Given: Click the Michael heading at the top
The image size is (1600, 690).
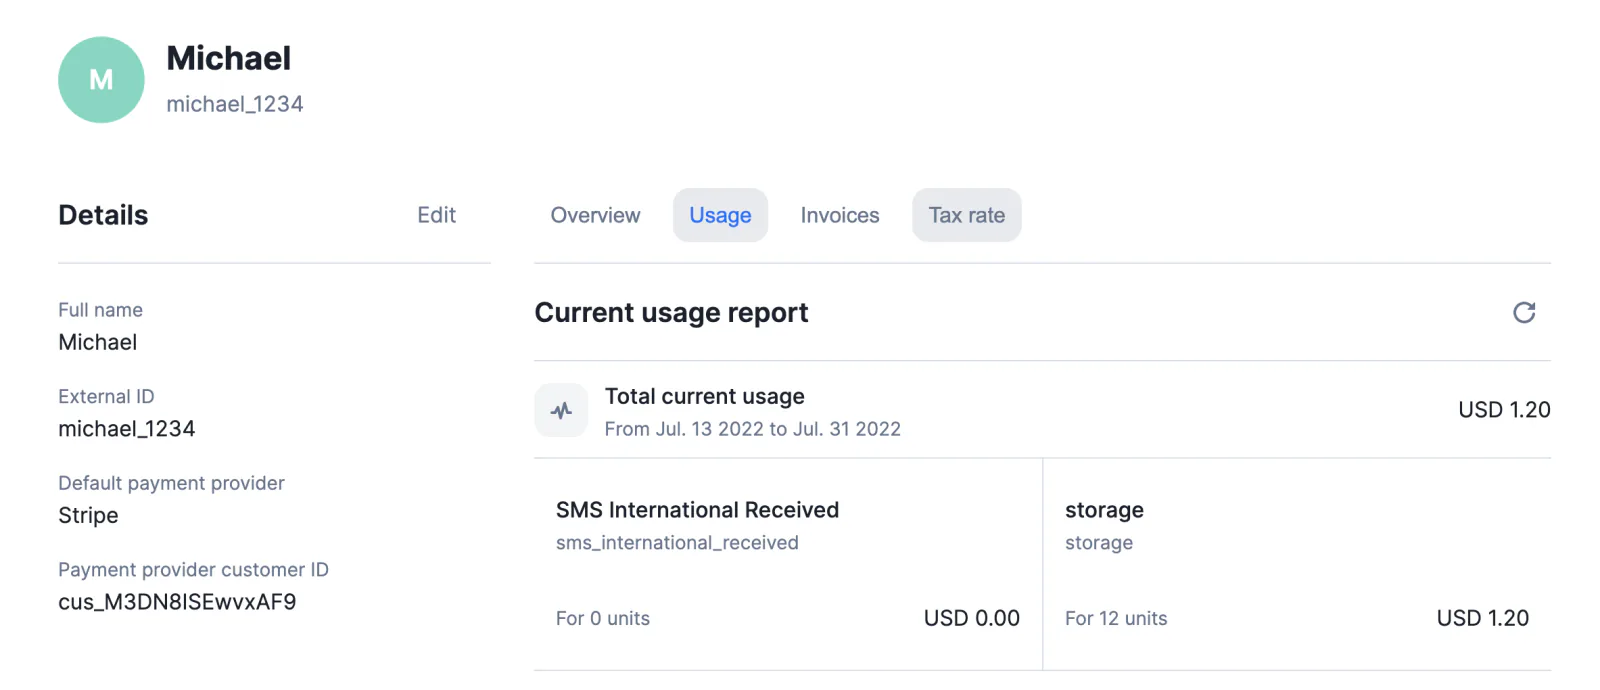Looking at the screenshot, I should [229, 58].
